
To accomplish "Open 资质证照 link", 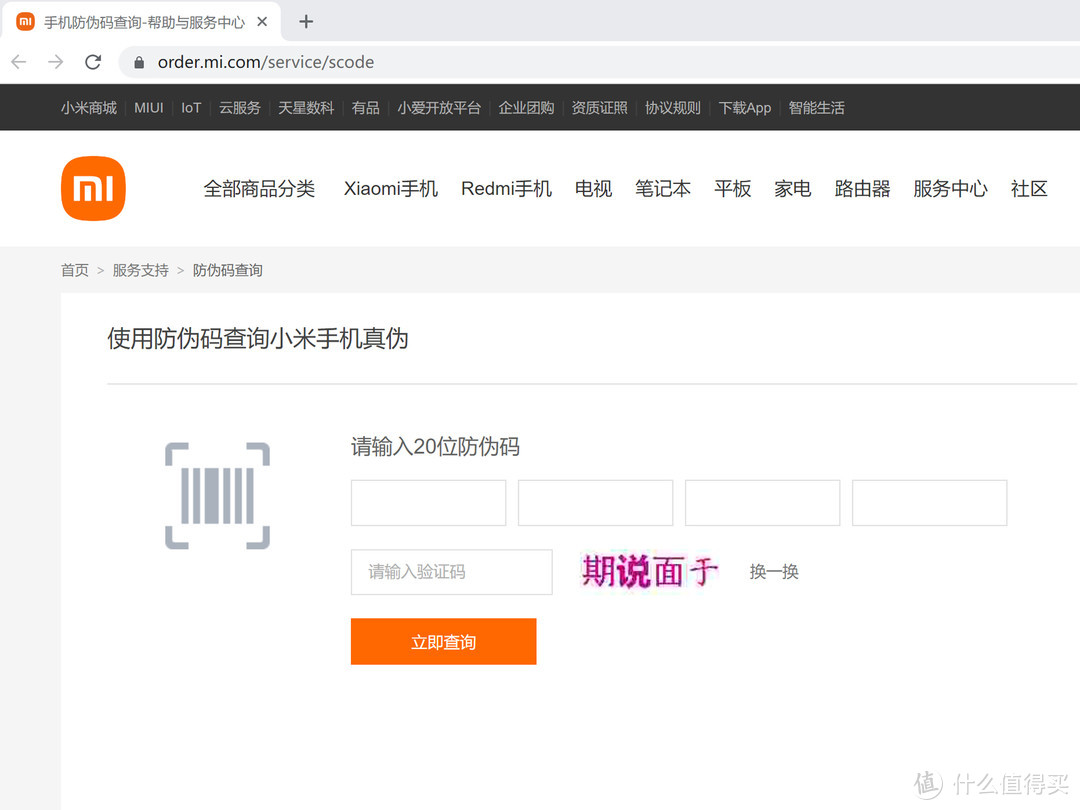I will click(x=599, y=108).
